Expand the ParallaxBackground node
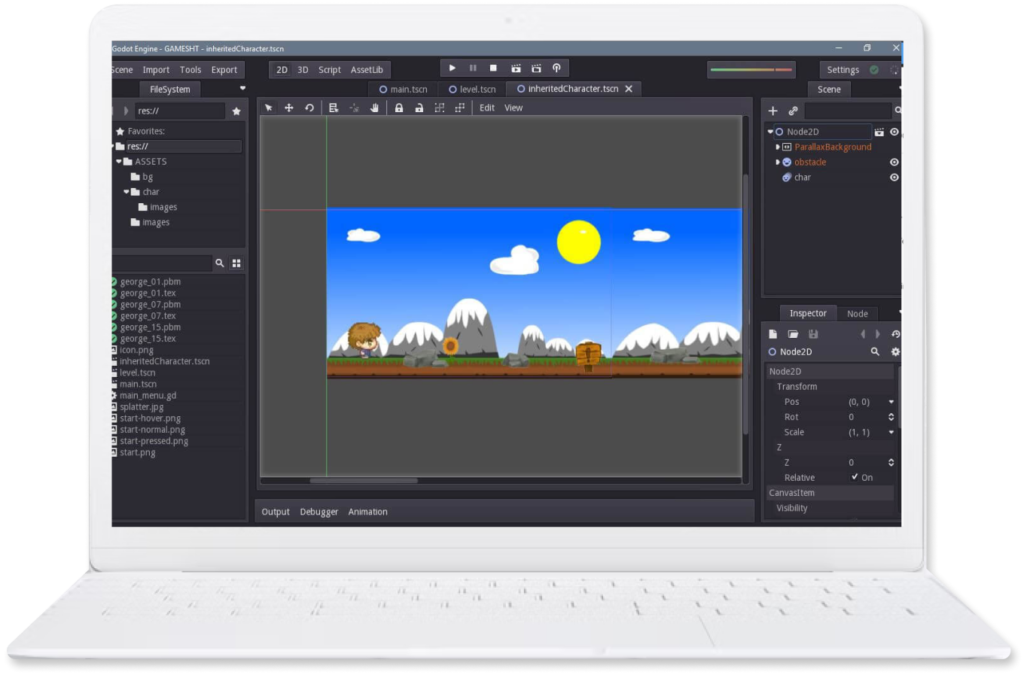 click(x=778, y=147)
